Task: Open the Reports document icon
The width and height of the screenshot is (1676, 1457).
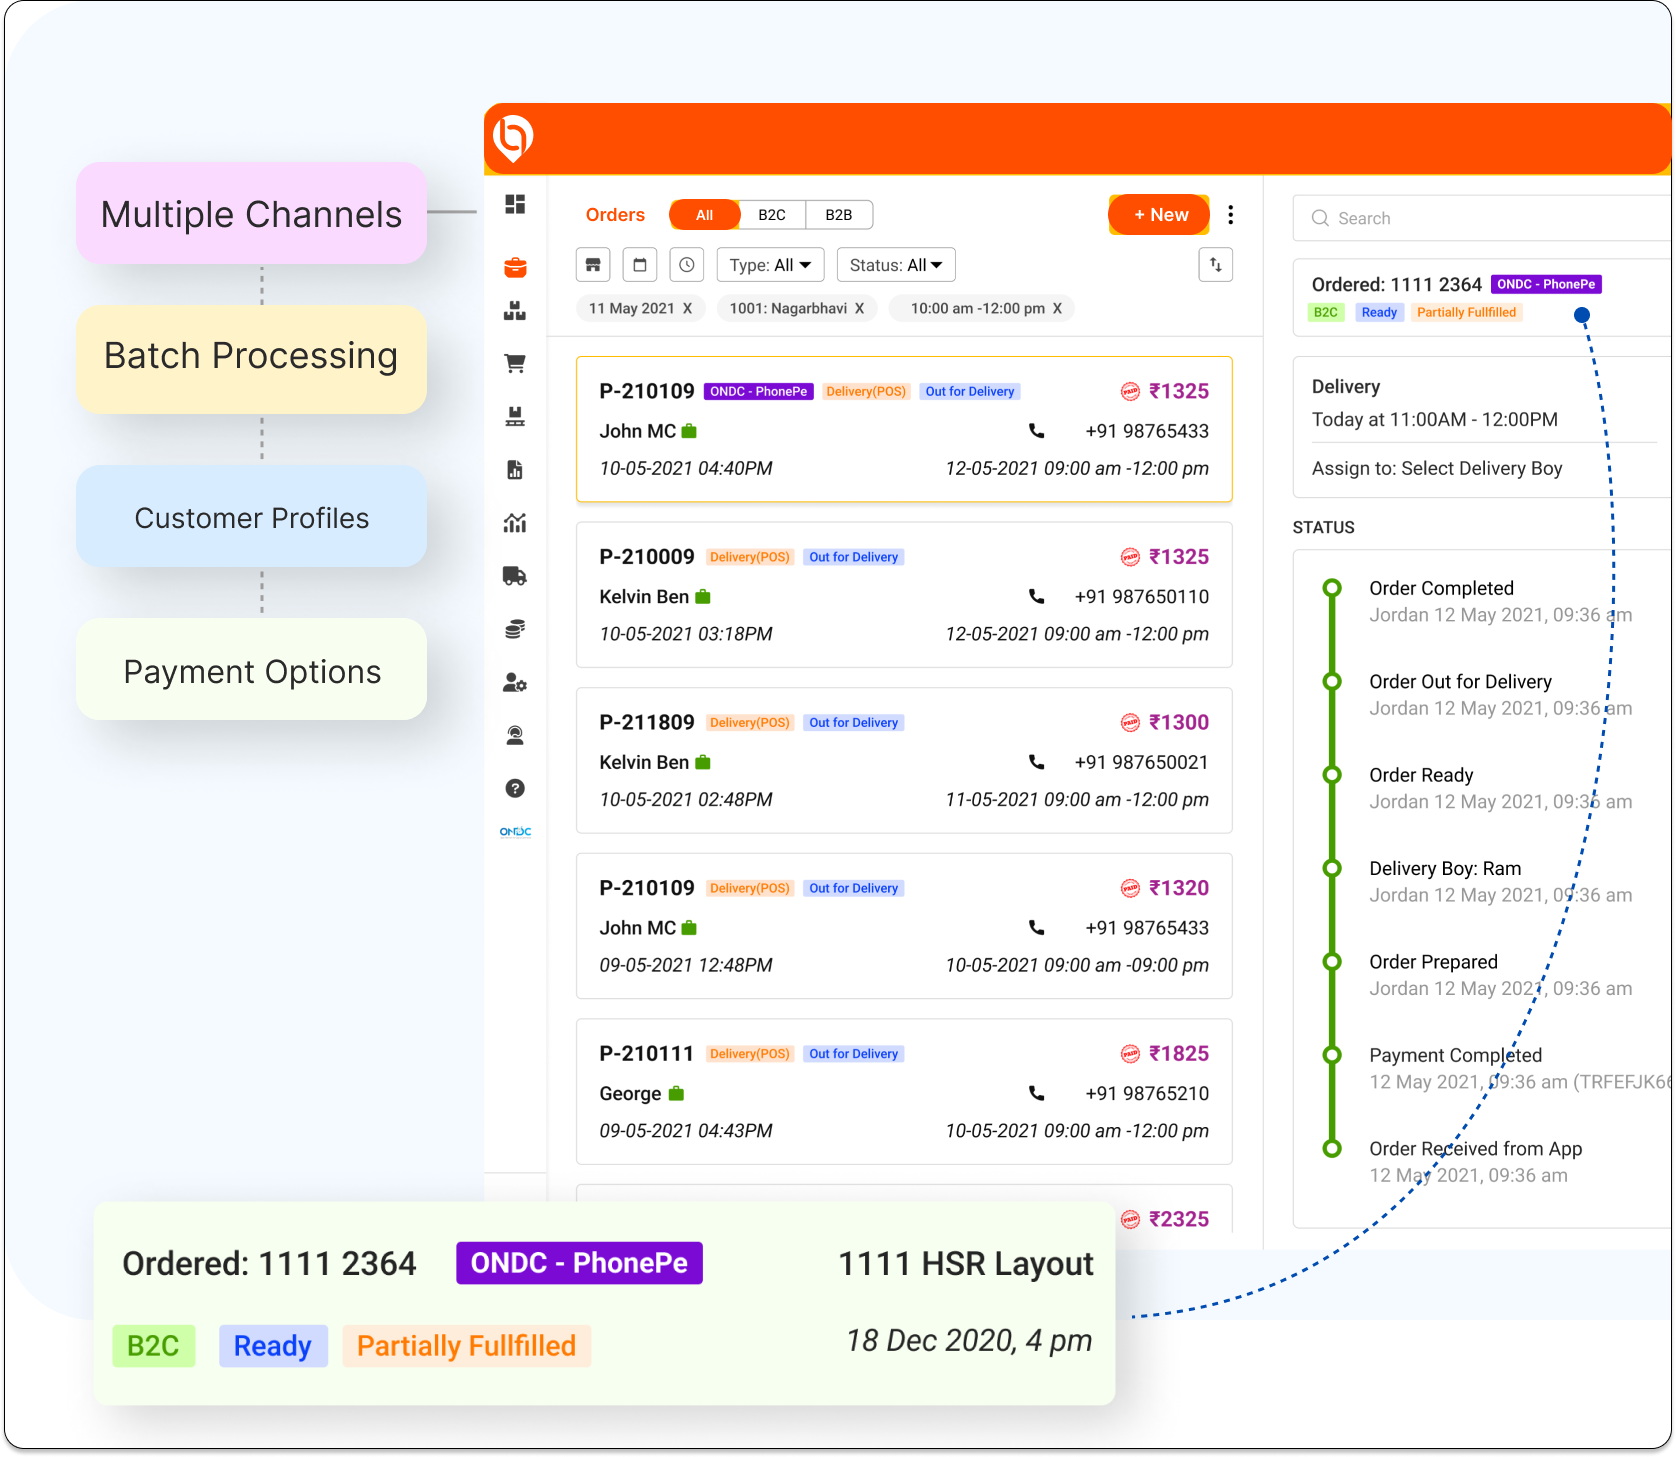Action: [515, 470]
